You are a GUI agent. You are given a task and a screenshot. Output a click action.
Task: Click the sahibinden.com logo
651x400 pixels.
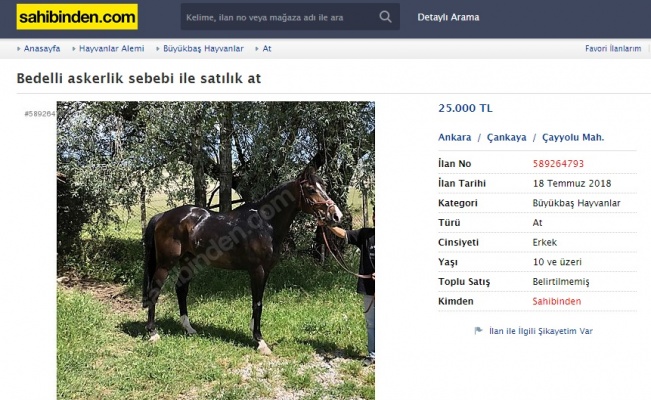(77, 17)
